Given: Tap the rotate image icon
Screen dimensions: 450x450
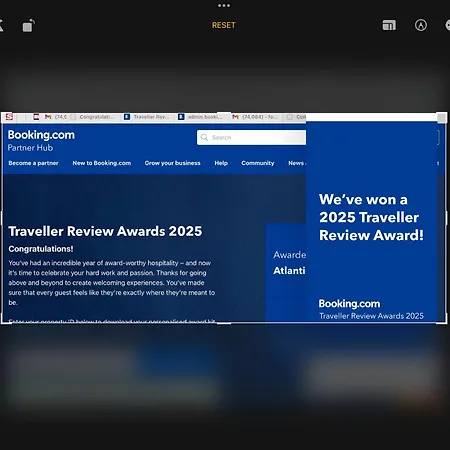Looking at the screenshot, I should [x=29, y=26].
